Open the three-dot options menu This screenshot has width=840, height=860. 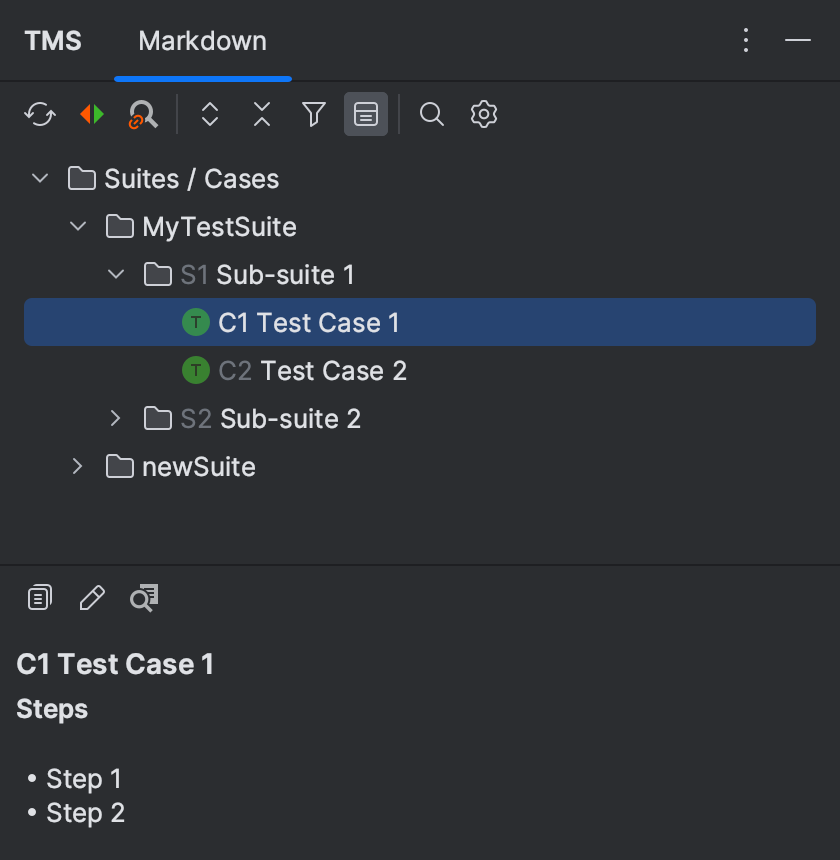[745, 40]
